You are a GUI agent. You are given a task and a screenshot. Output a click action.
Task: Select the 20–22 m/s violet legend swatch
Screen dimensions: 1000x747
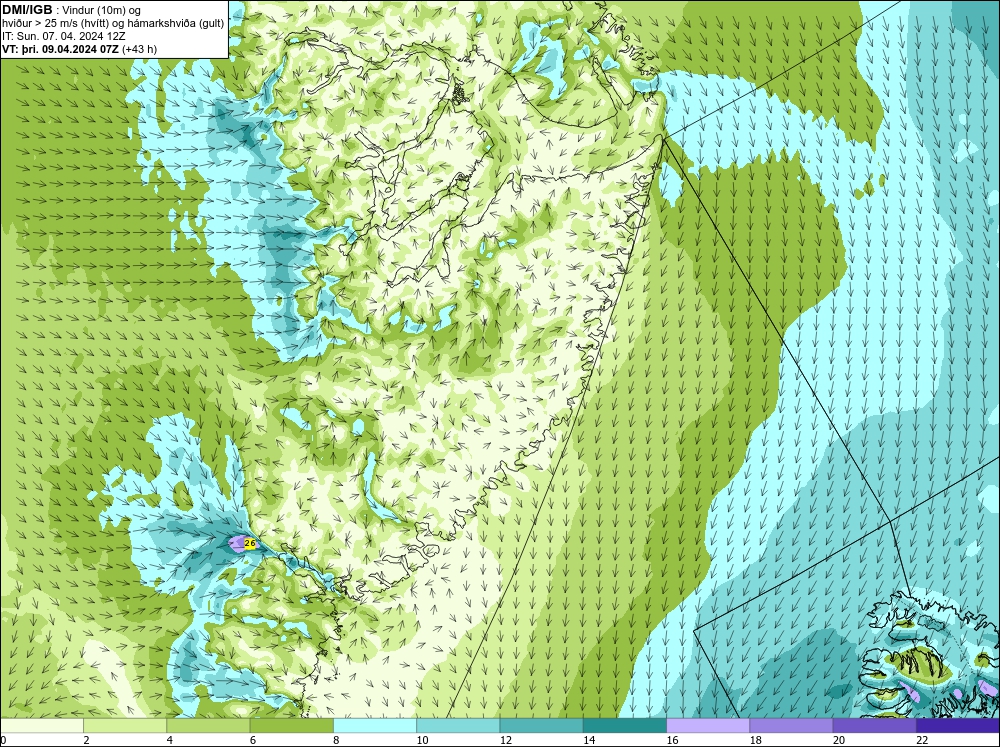[x=874, y=725]
